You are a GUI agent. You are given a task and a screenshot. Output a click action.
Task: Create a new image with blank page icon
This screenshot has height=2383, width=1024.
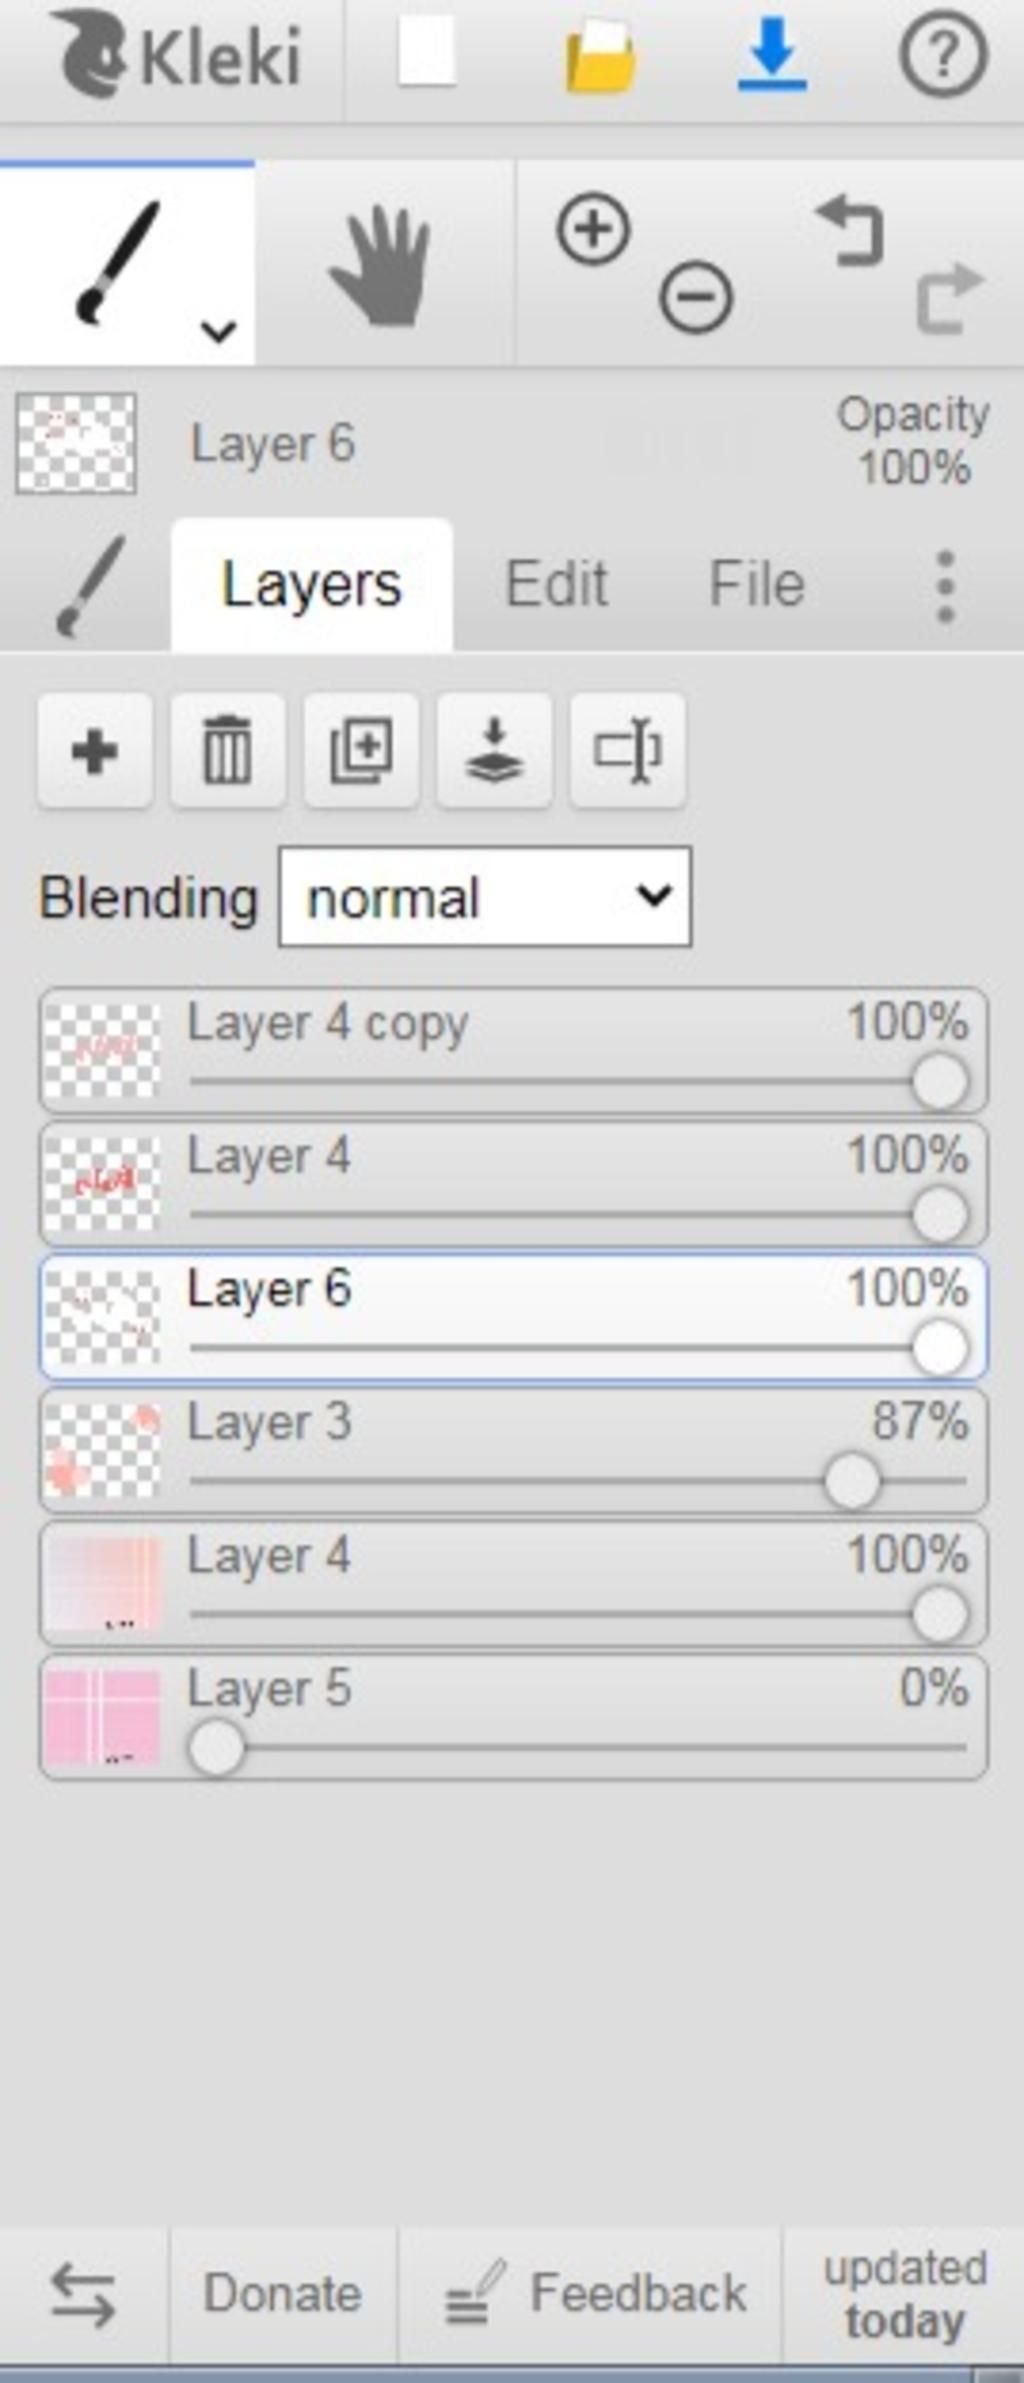pos(427,52)
